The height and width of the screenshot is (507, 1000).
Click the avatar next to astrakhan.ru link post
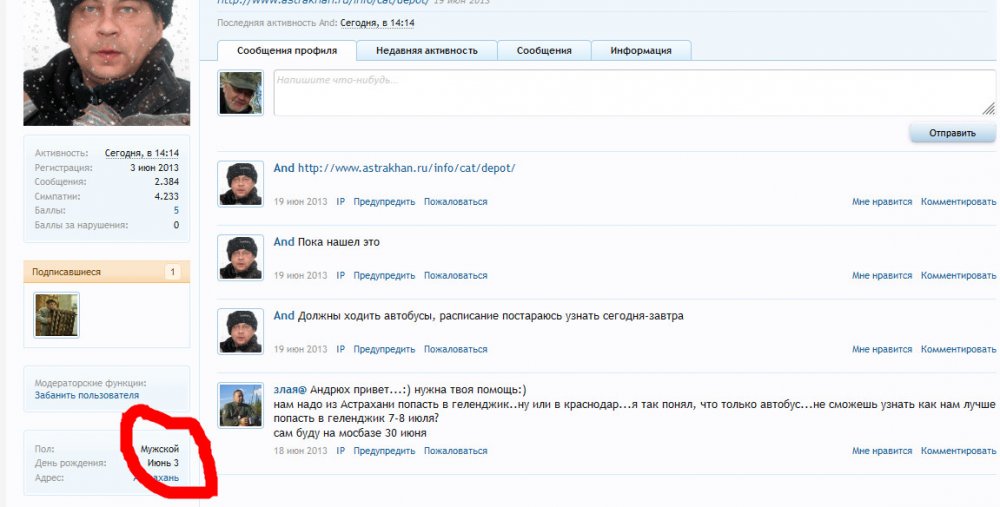point(240,184)
